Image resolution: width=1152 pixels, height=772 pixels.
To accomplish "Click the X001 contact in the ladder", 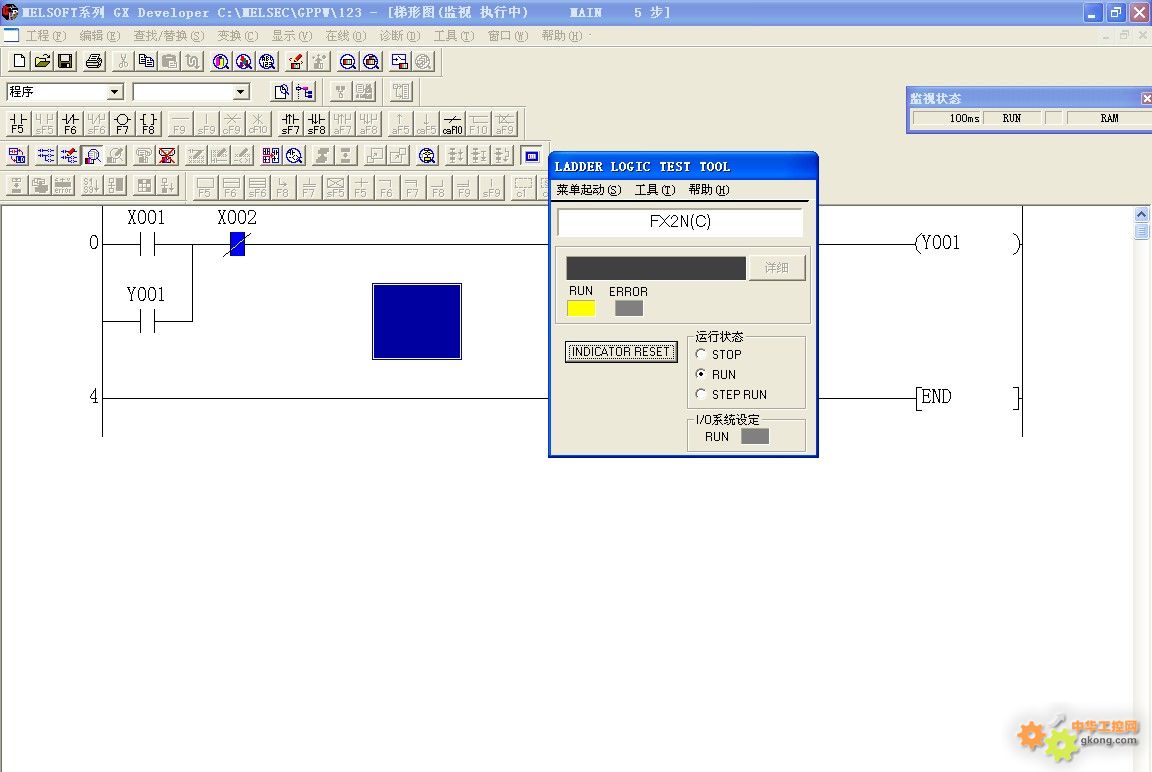I will [147, 244].
